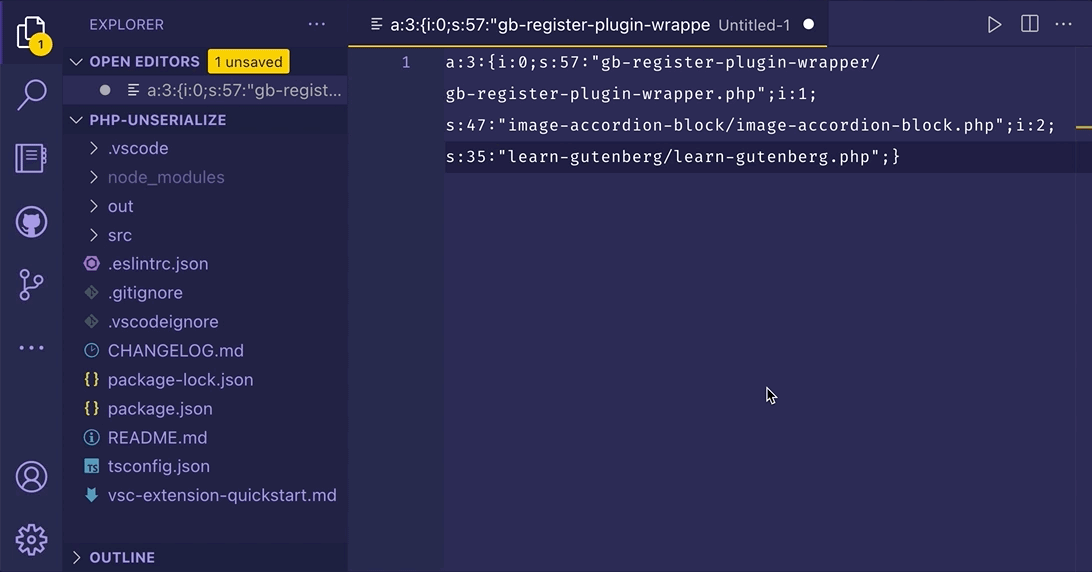
Task: Open the Manage gear icon
Action: [31, 540]
